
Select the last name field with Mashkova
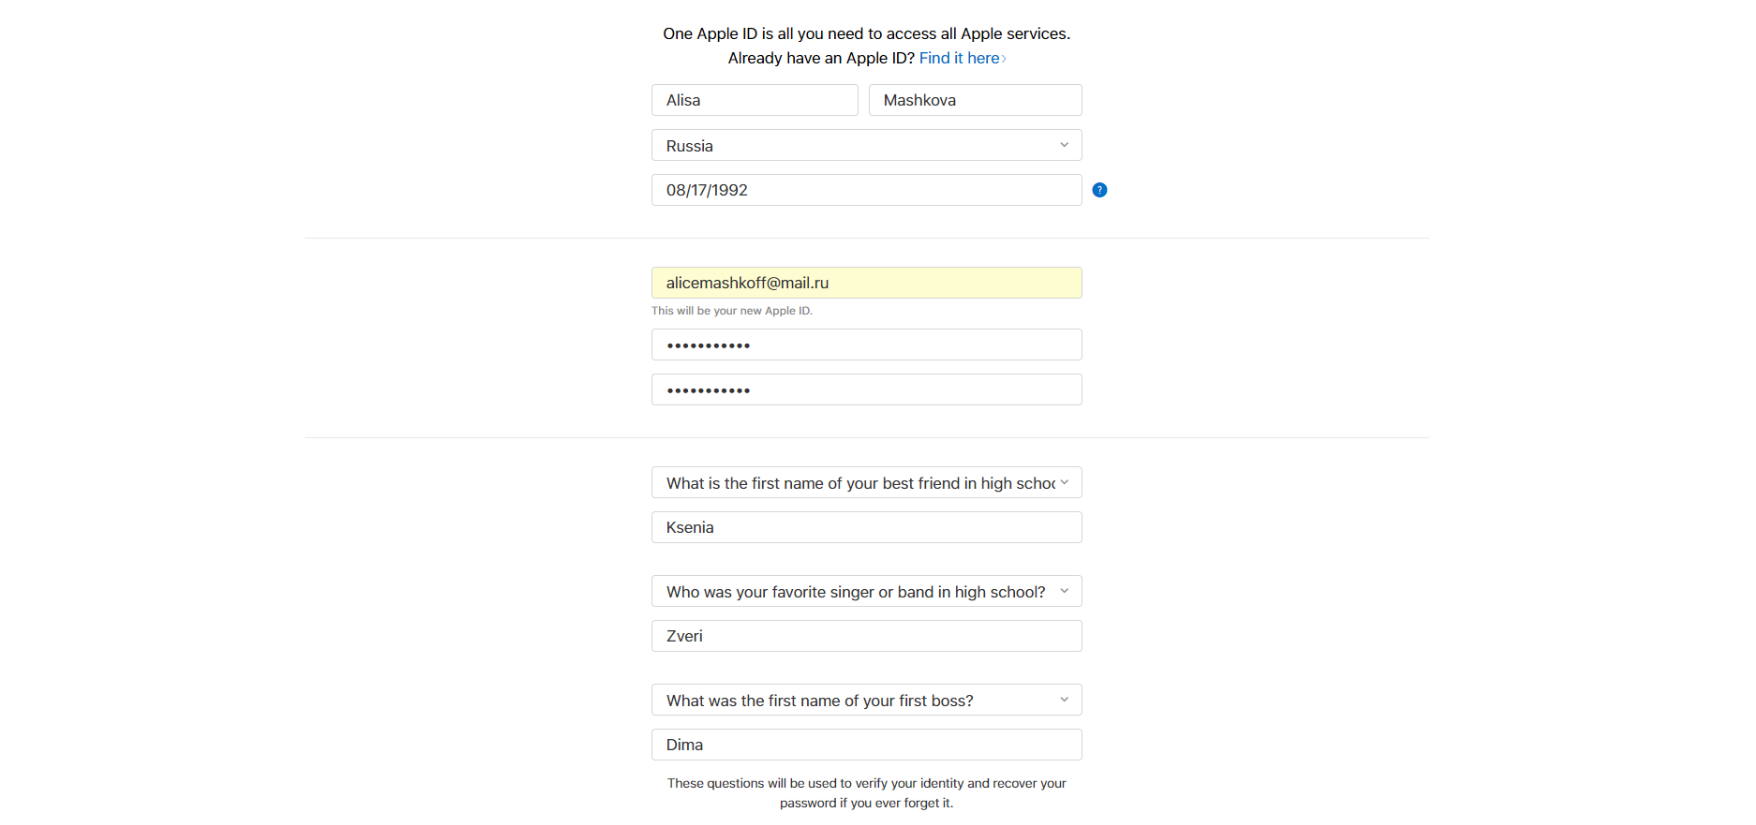974,100
